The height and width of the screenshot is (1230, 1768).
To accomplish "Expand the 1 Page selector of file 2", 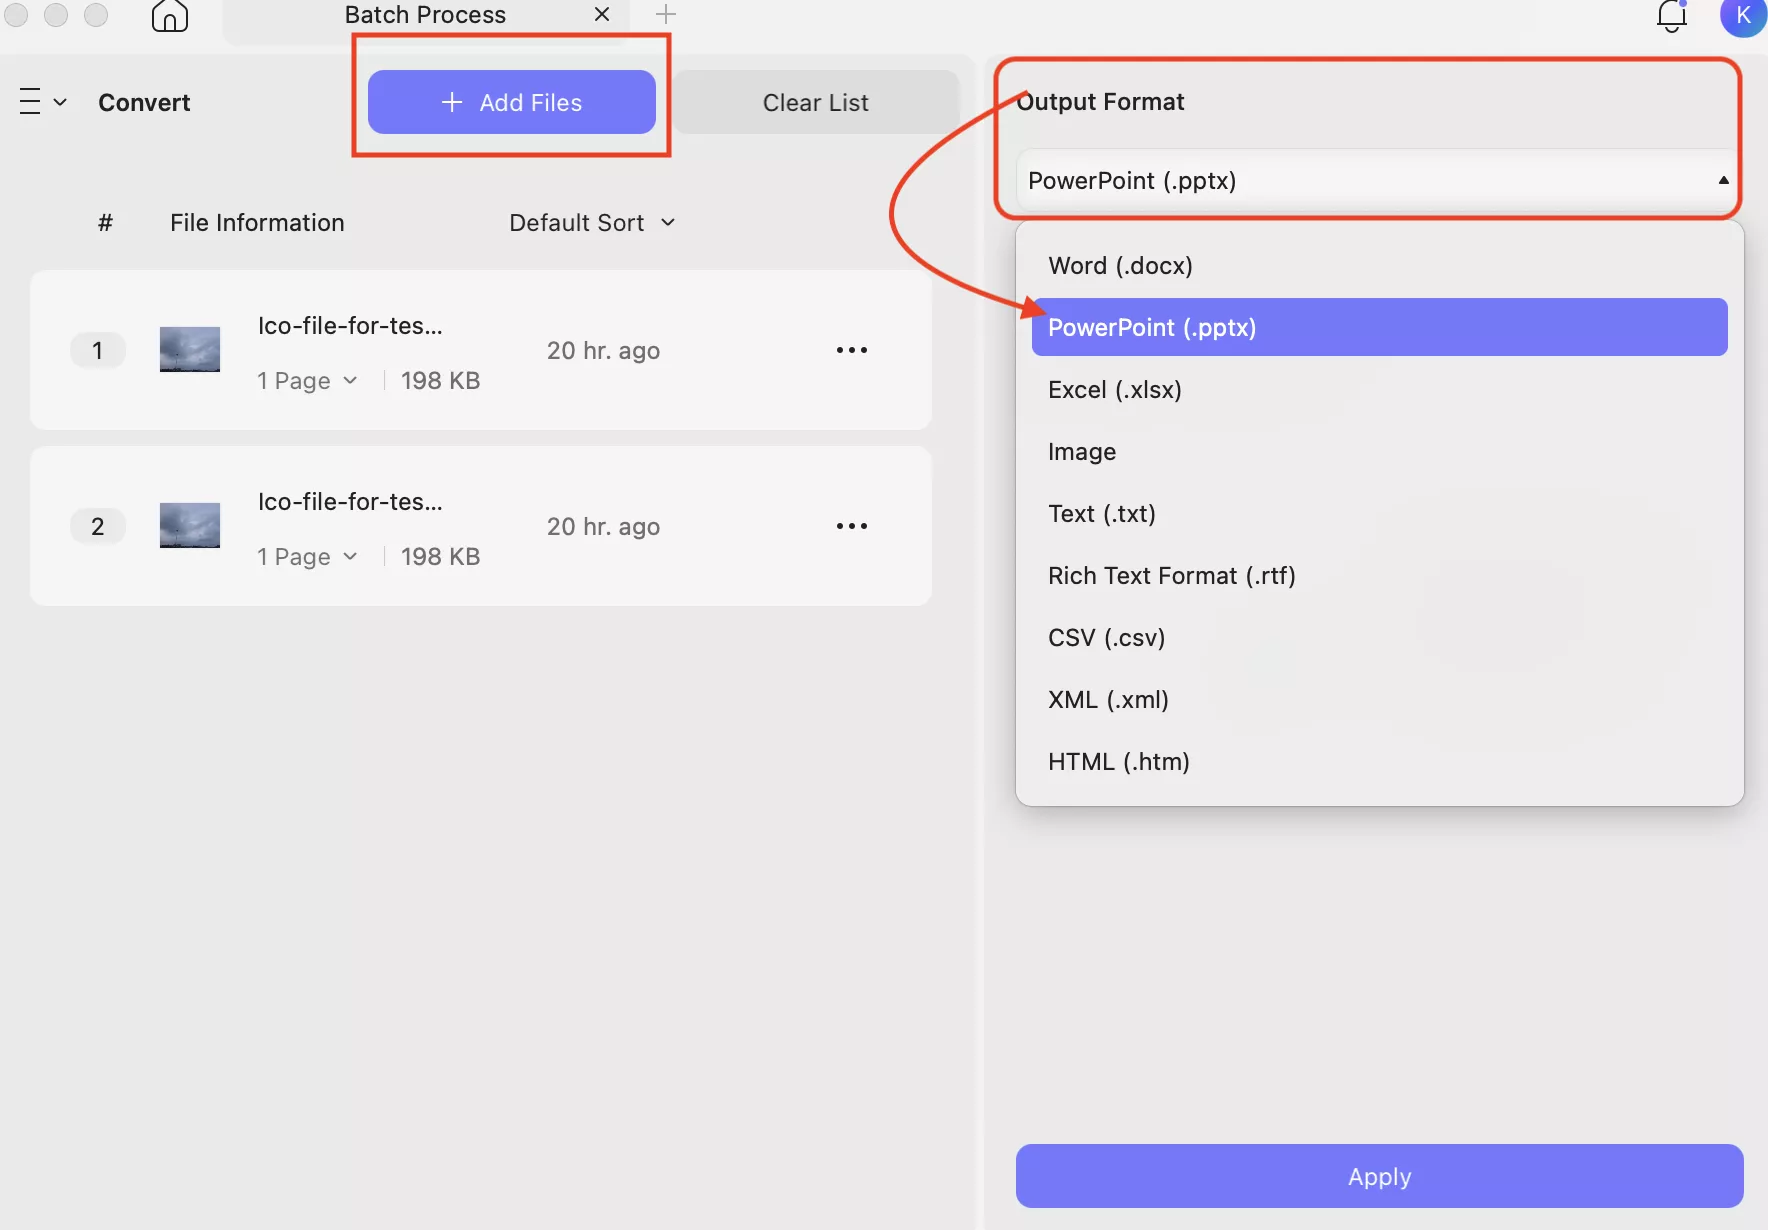I will pos(307,557).
